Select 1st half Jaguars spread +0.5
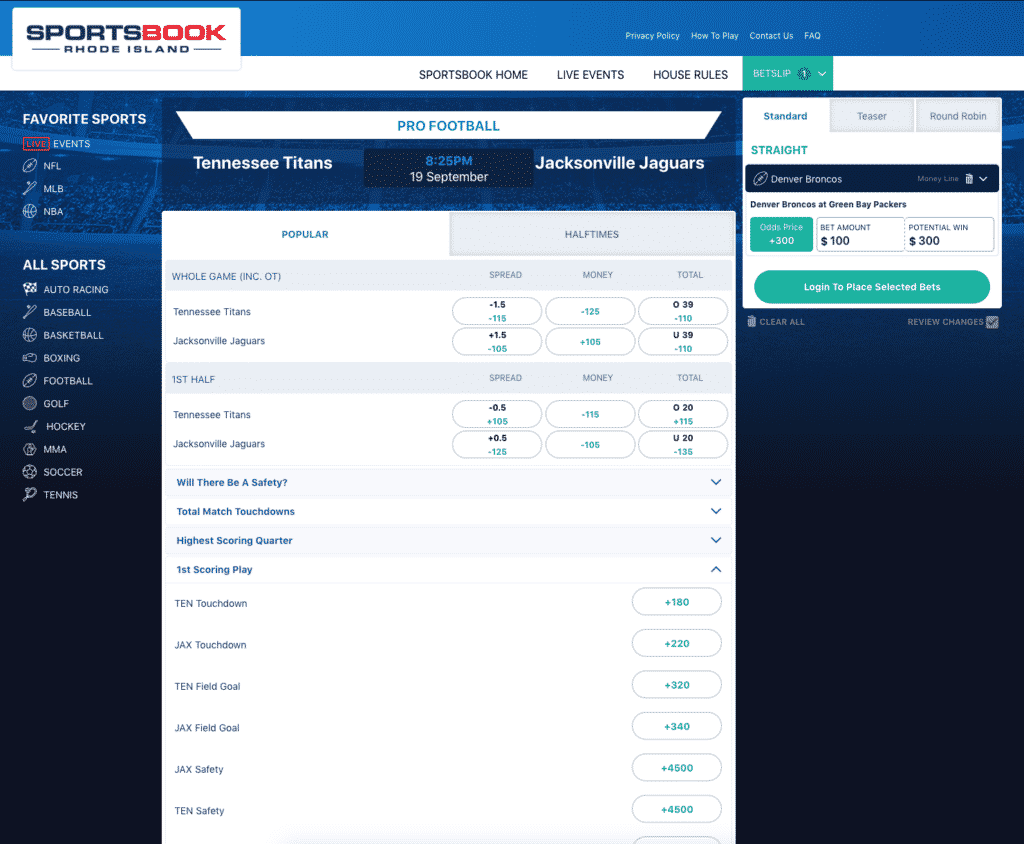Screen dimensions: 1024x844 click(497, 445)
